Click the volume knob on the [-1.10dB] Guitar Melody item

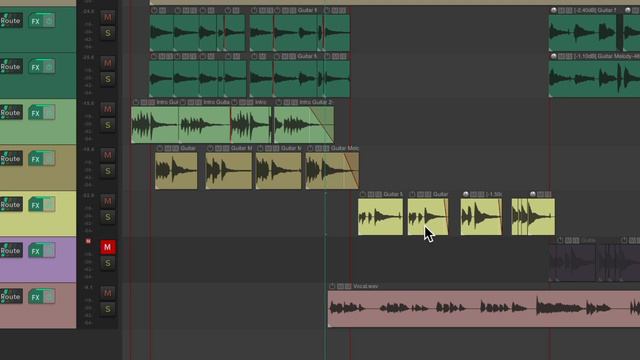click(x=554, y=56)
